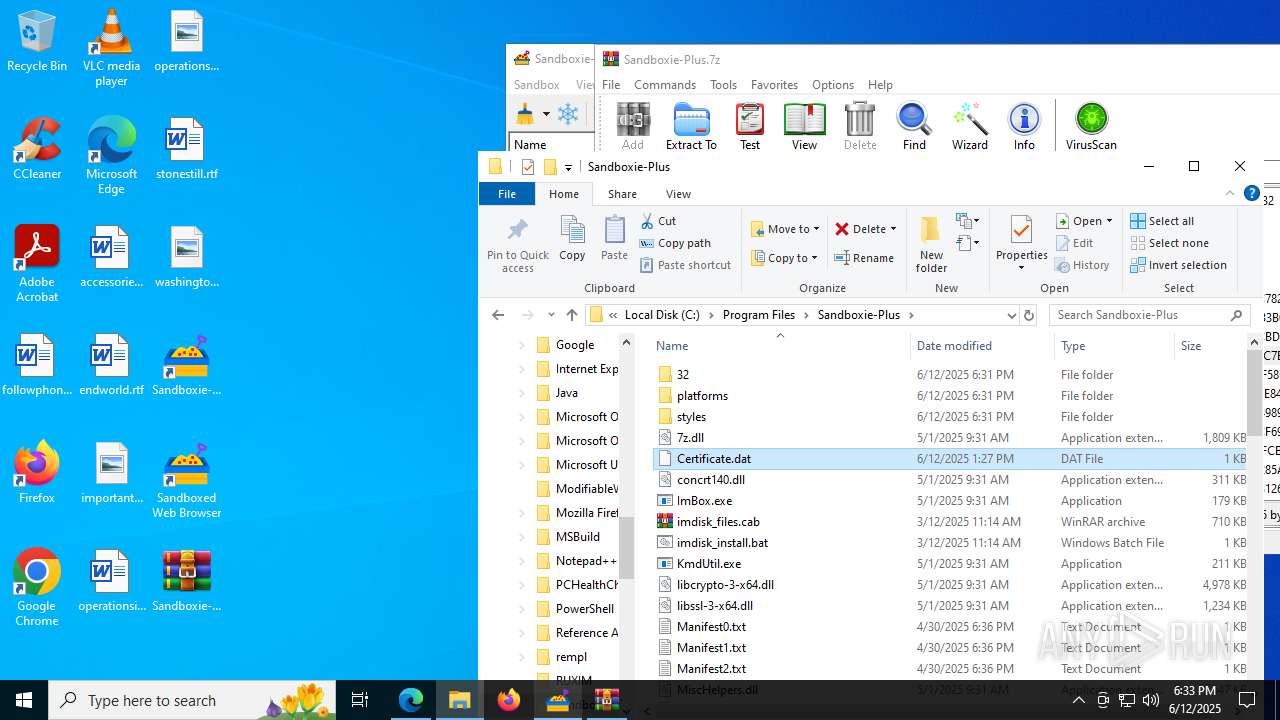Open Firefox from the taskbar
1280x720 pixels.
coord(509,700)
